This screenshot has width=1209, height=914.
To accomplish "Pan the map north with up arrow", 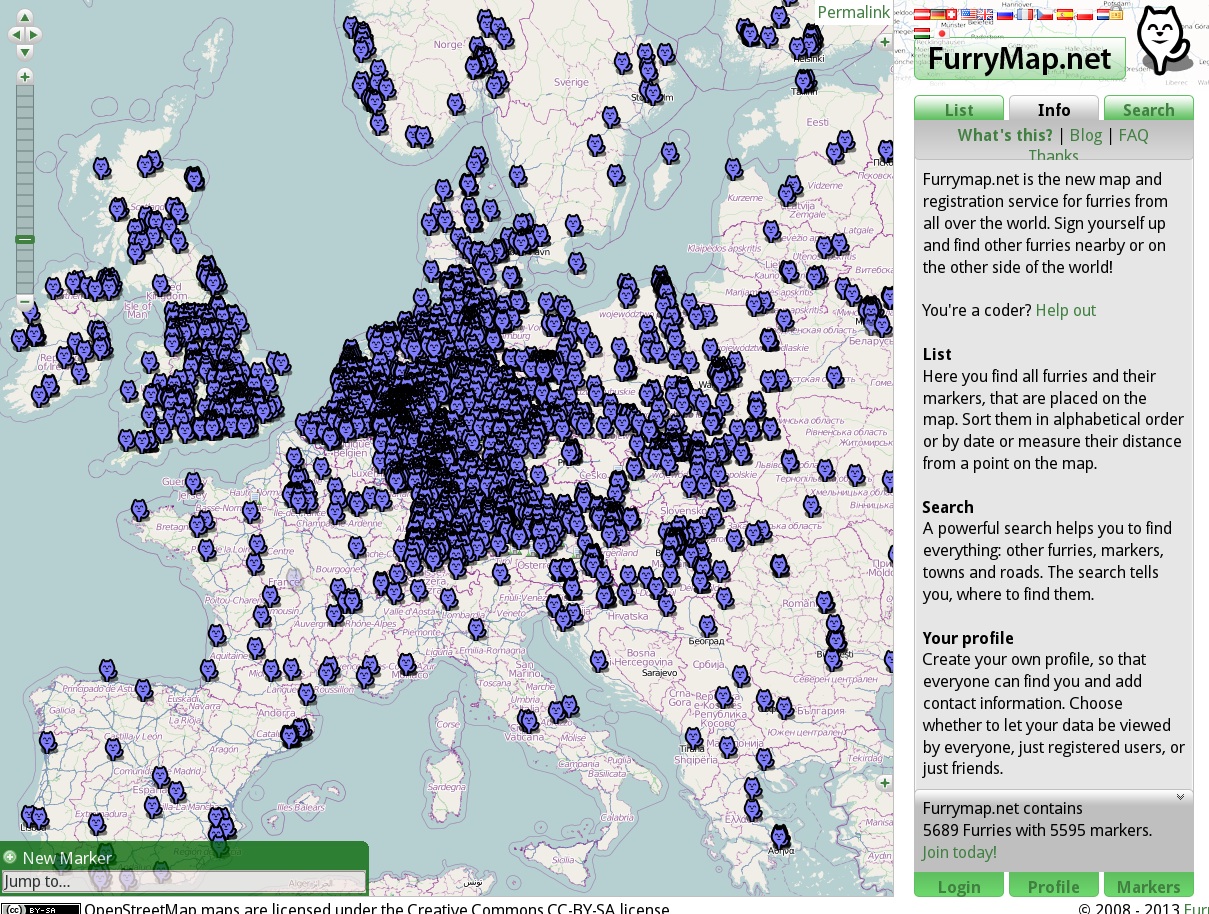I will point(25,17).
